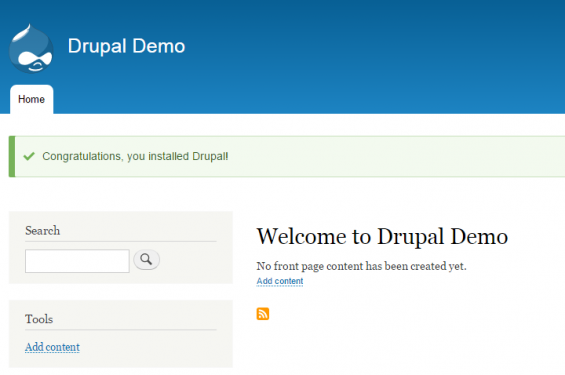This screenshot has width=565, height=375.
Task: Open the Home tab
Action: [x=32, y=99]
